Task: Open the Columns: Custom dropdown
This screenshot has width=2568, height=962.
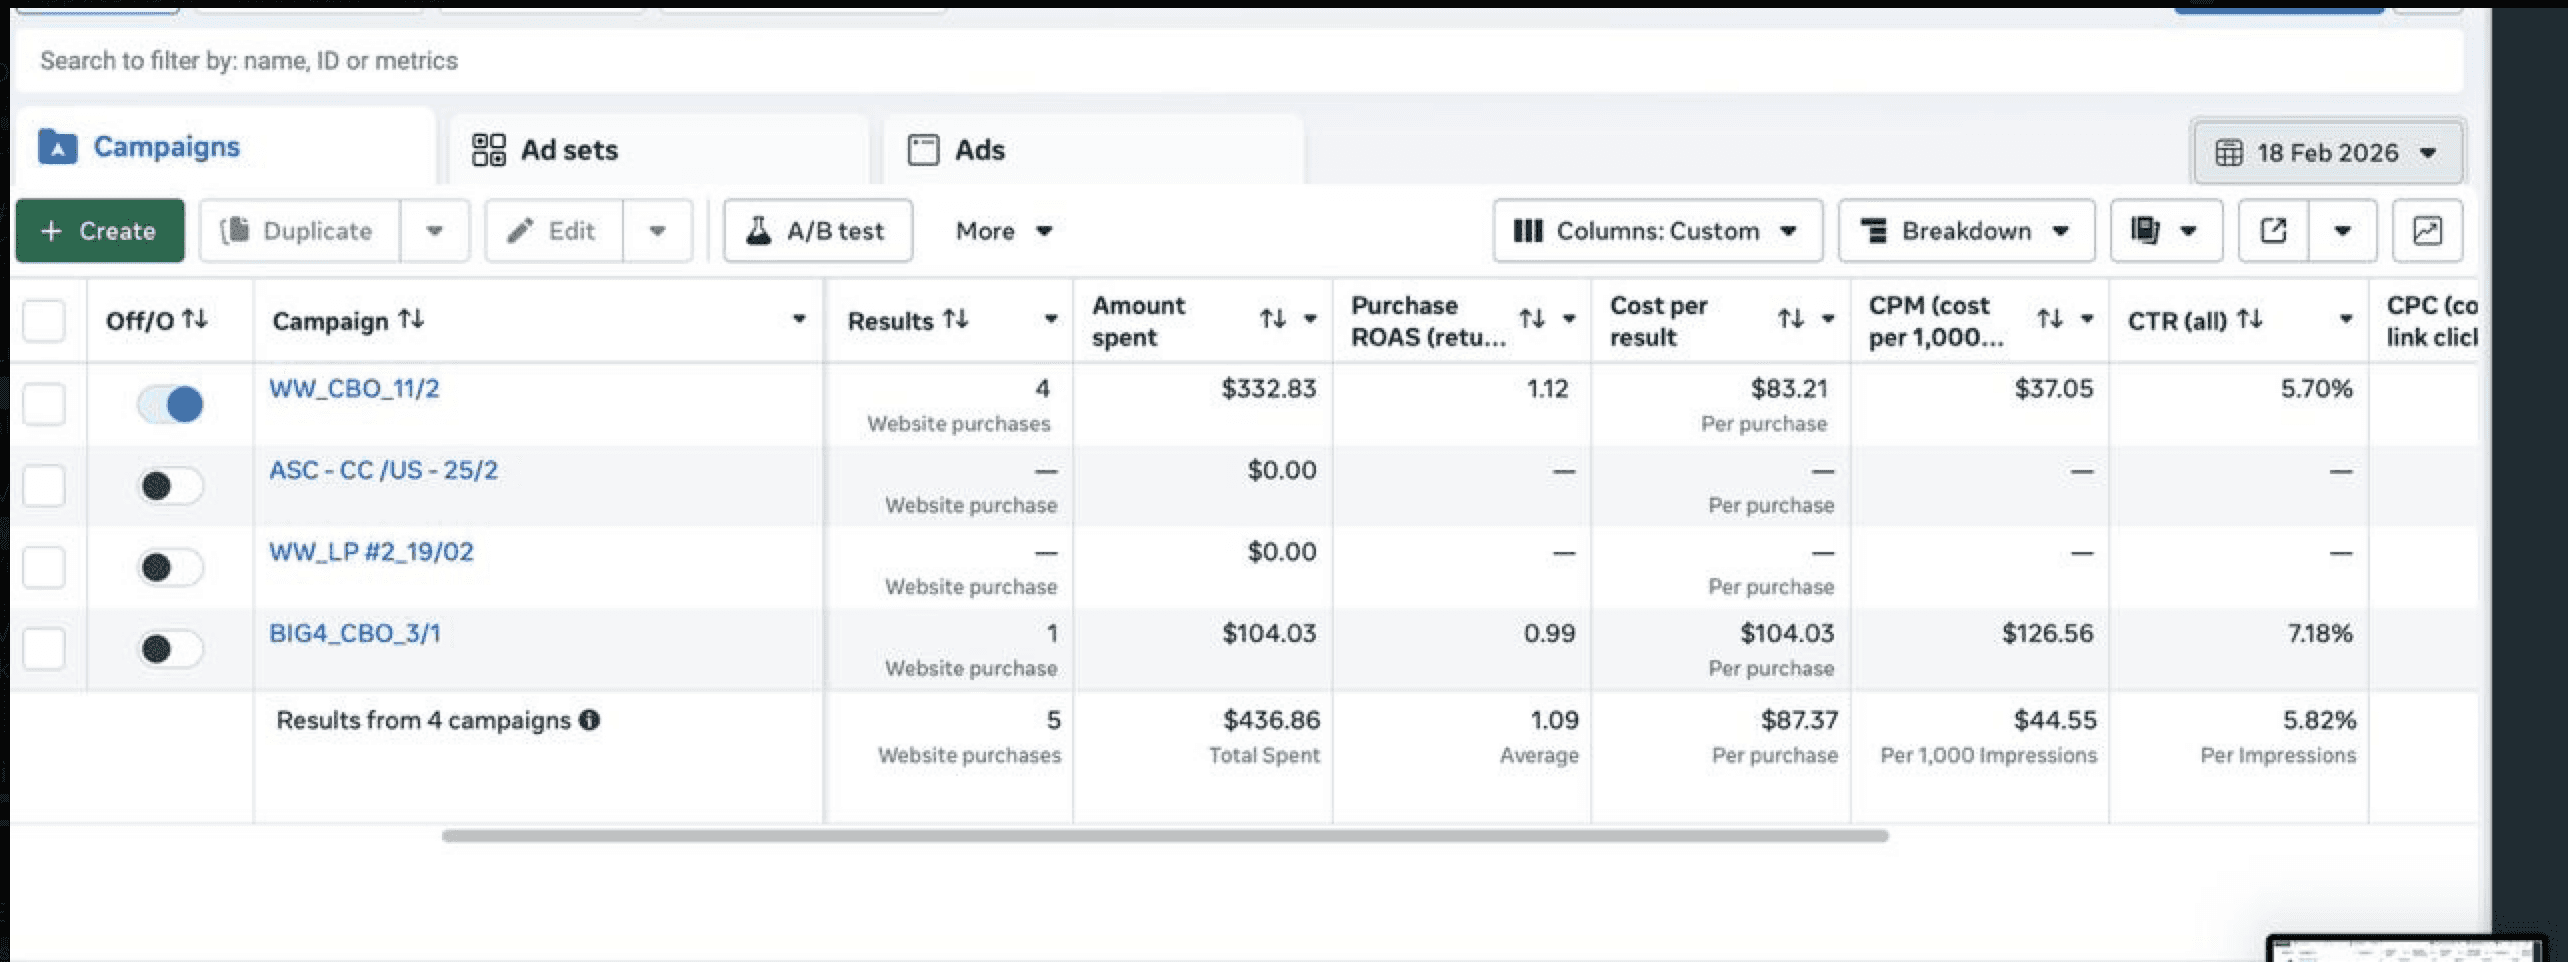Action: tap(1657, 231)
